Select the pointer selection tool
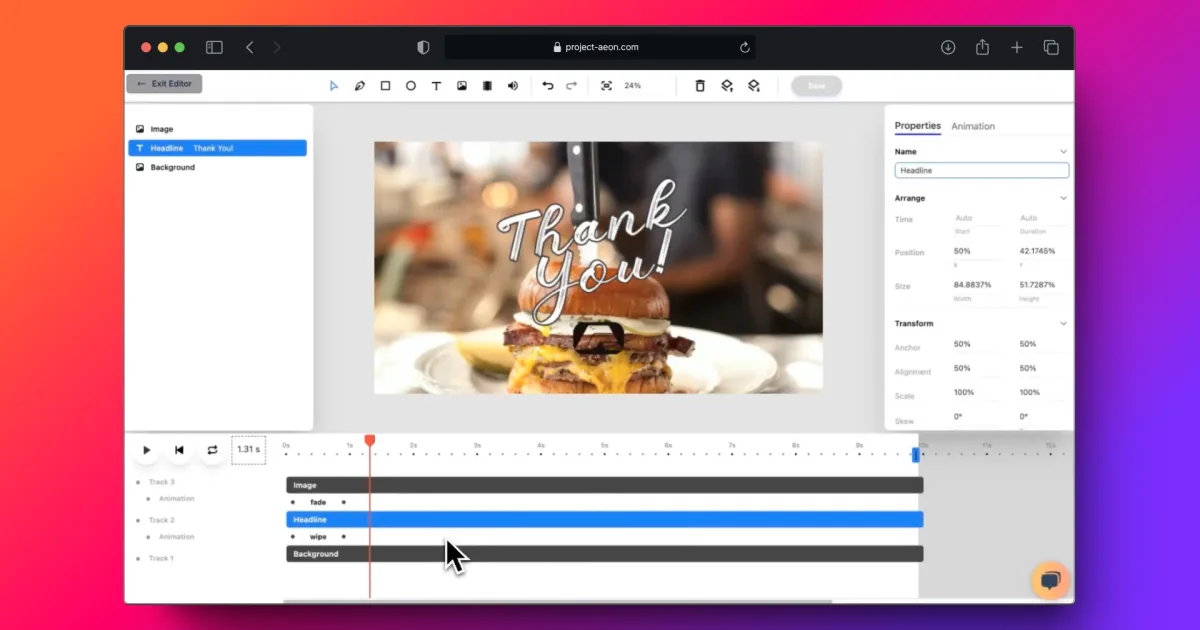This screenshot has width=1200, height=630. 334,86
